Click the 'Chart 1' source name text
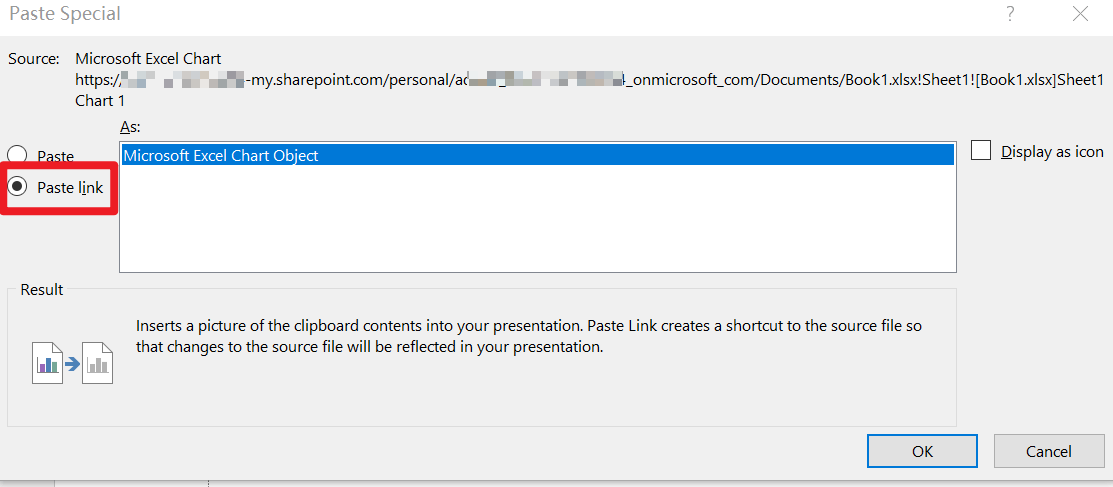 [100, 101]
